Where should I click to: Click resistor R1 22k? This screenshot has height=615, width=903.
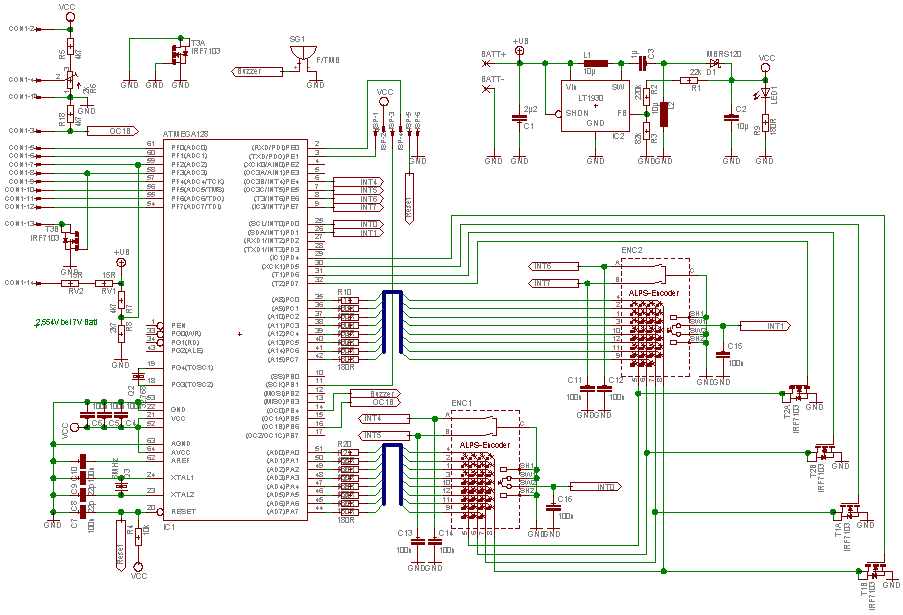tap(689, 80)
